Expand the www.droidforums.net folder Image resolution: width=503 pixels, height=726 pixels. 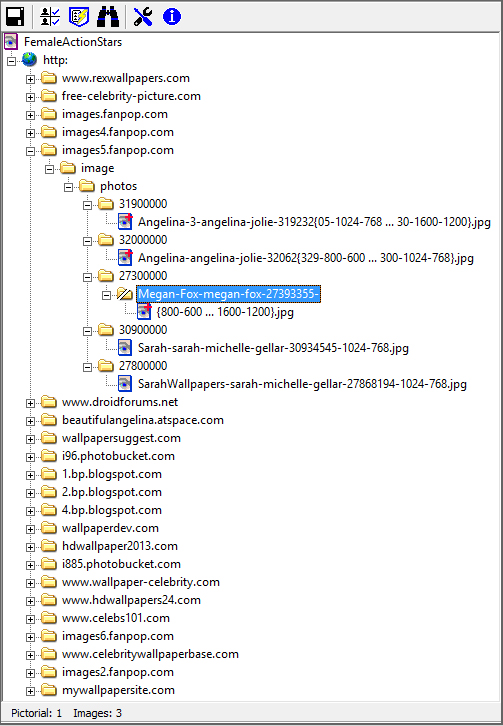click(30, 403)
